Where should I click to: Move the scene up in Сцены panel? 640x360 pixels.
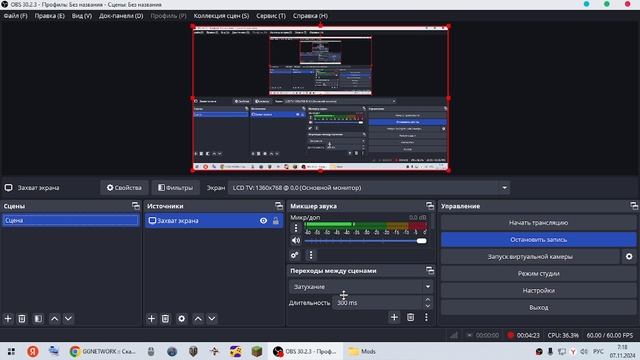54,318
